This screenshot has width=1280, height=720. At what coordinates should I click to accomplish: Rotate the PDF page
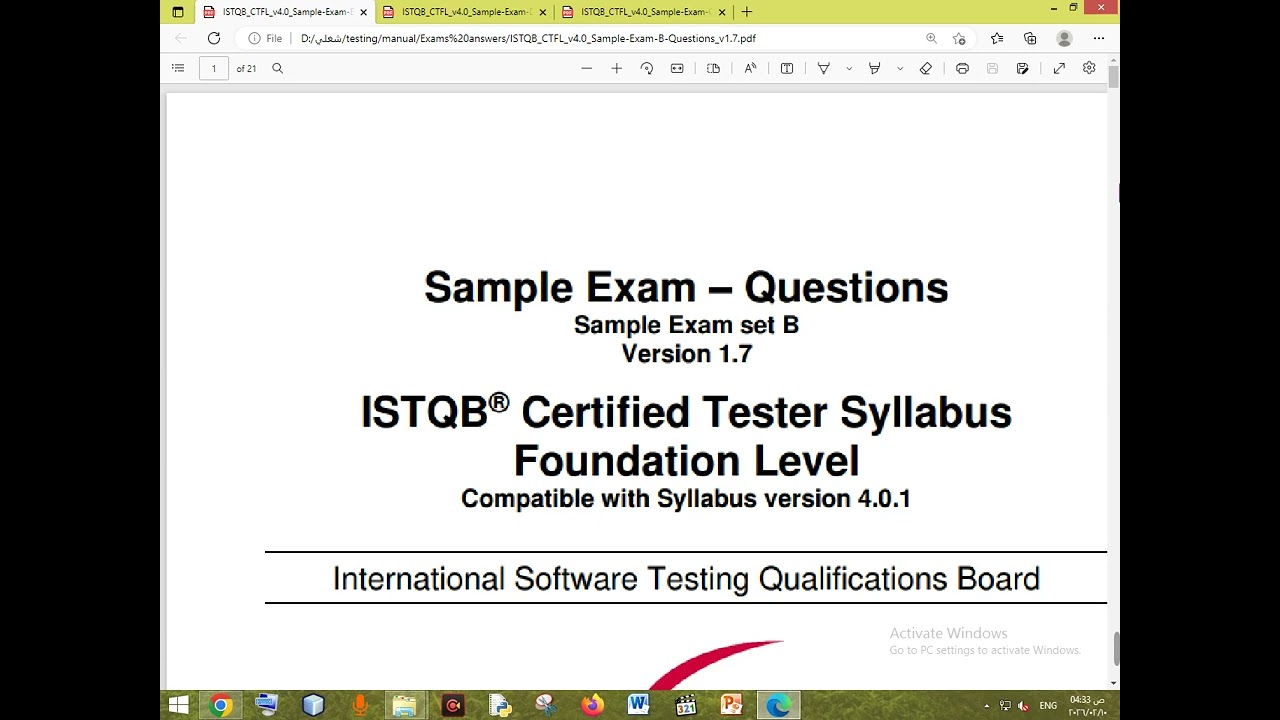647,68
